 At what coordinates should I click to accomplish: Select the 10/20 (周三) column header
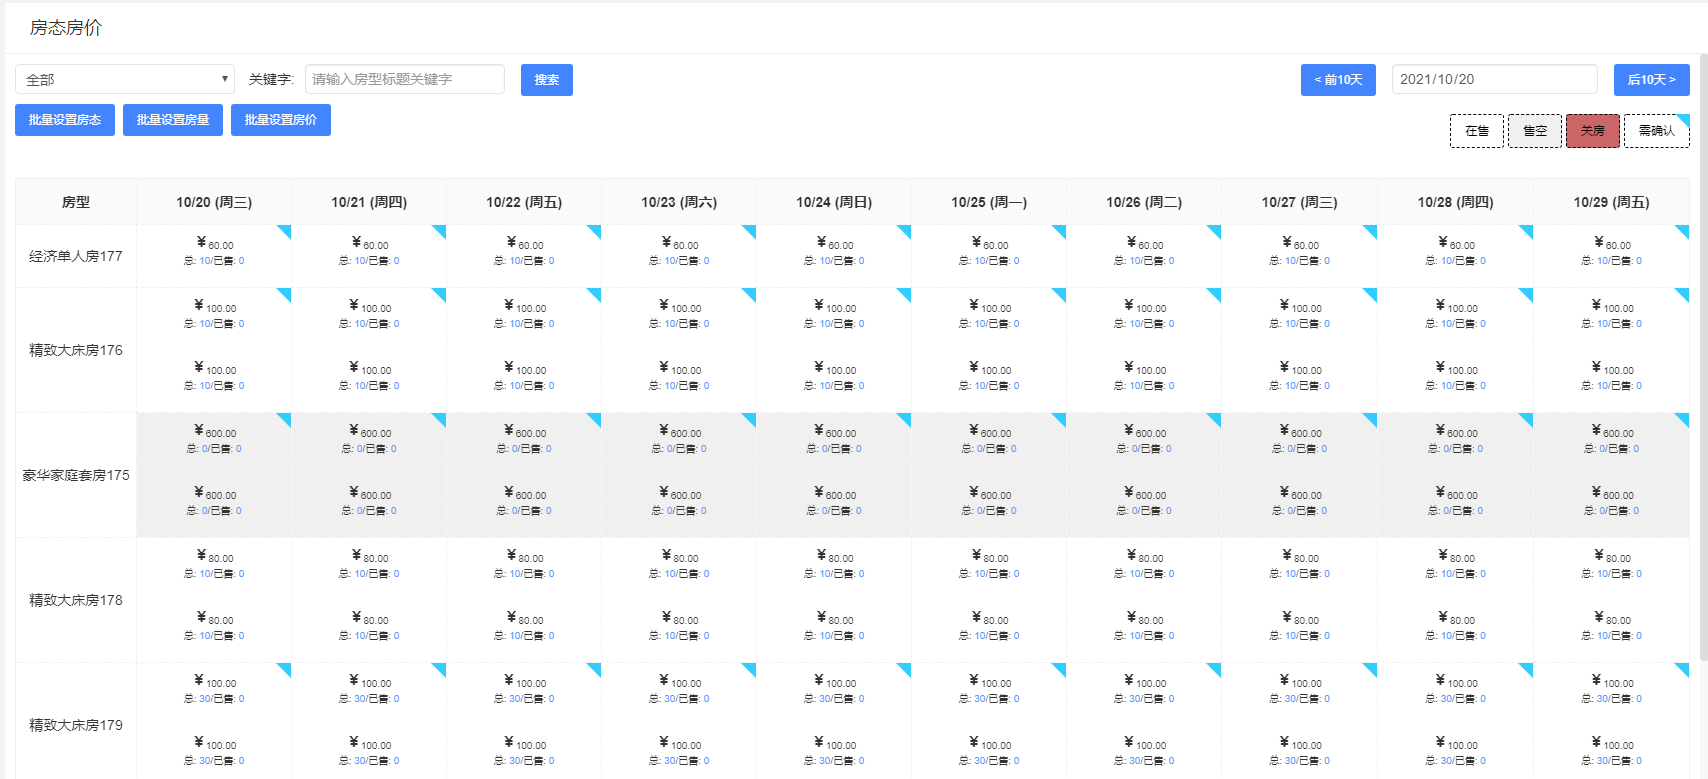214,202
